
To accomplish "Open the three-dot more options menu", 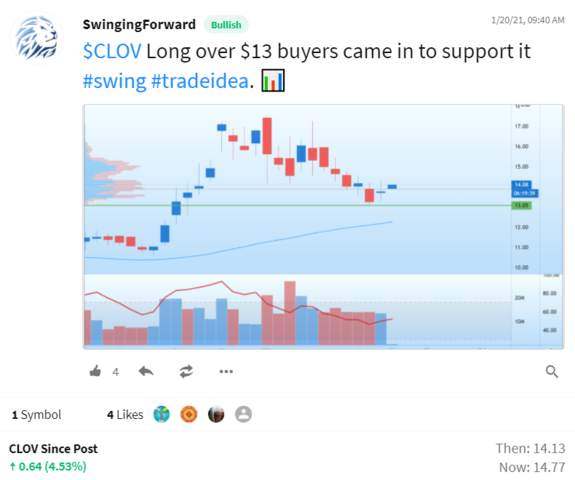I will (226, 371).
